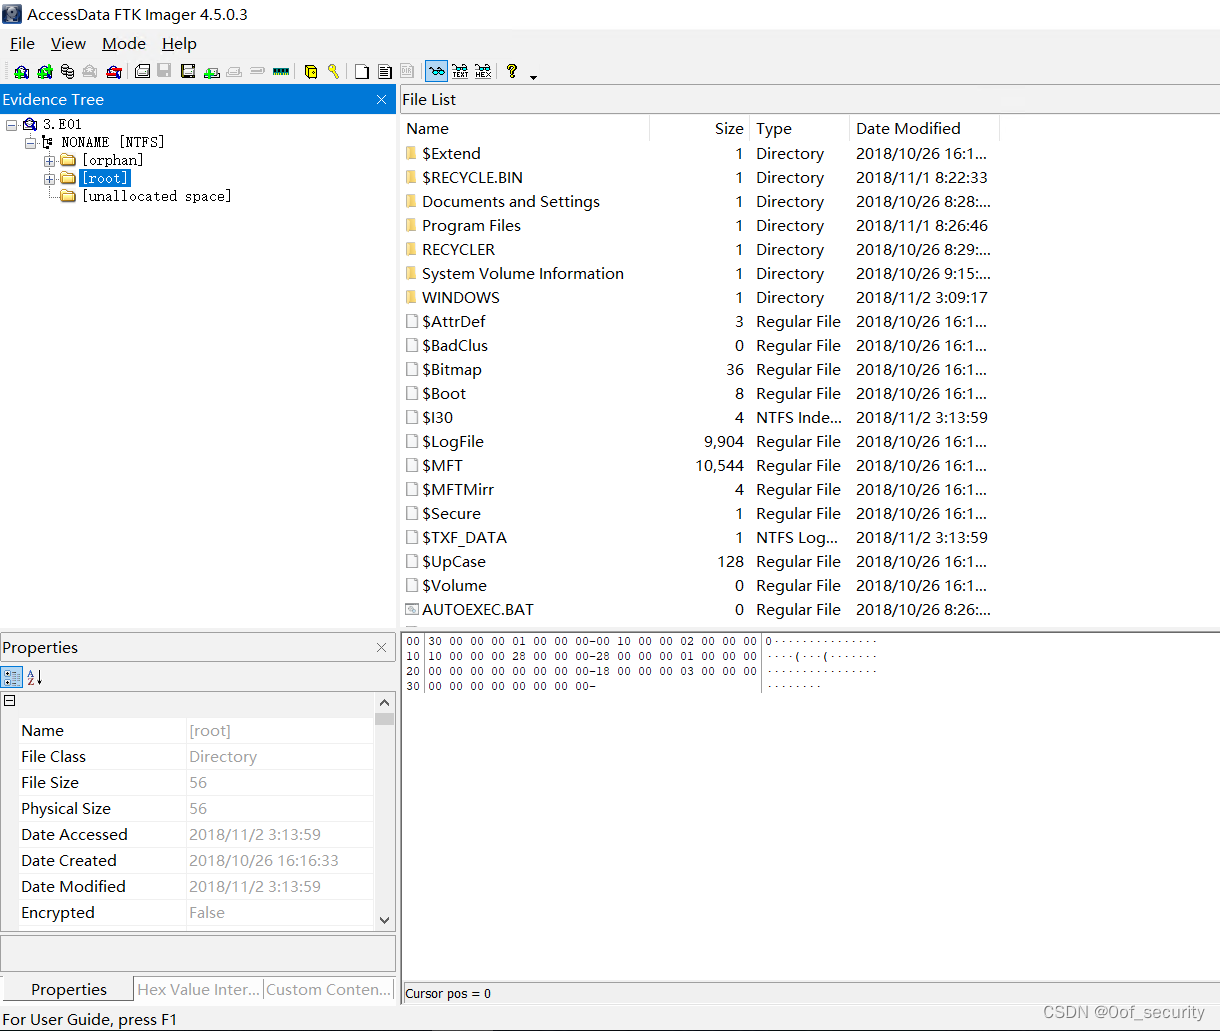Viewport: 1220px width, 1031px height.
Task: Select the [orphan] folder in tree
Action: pos(112,160)
